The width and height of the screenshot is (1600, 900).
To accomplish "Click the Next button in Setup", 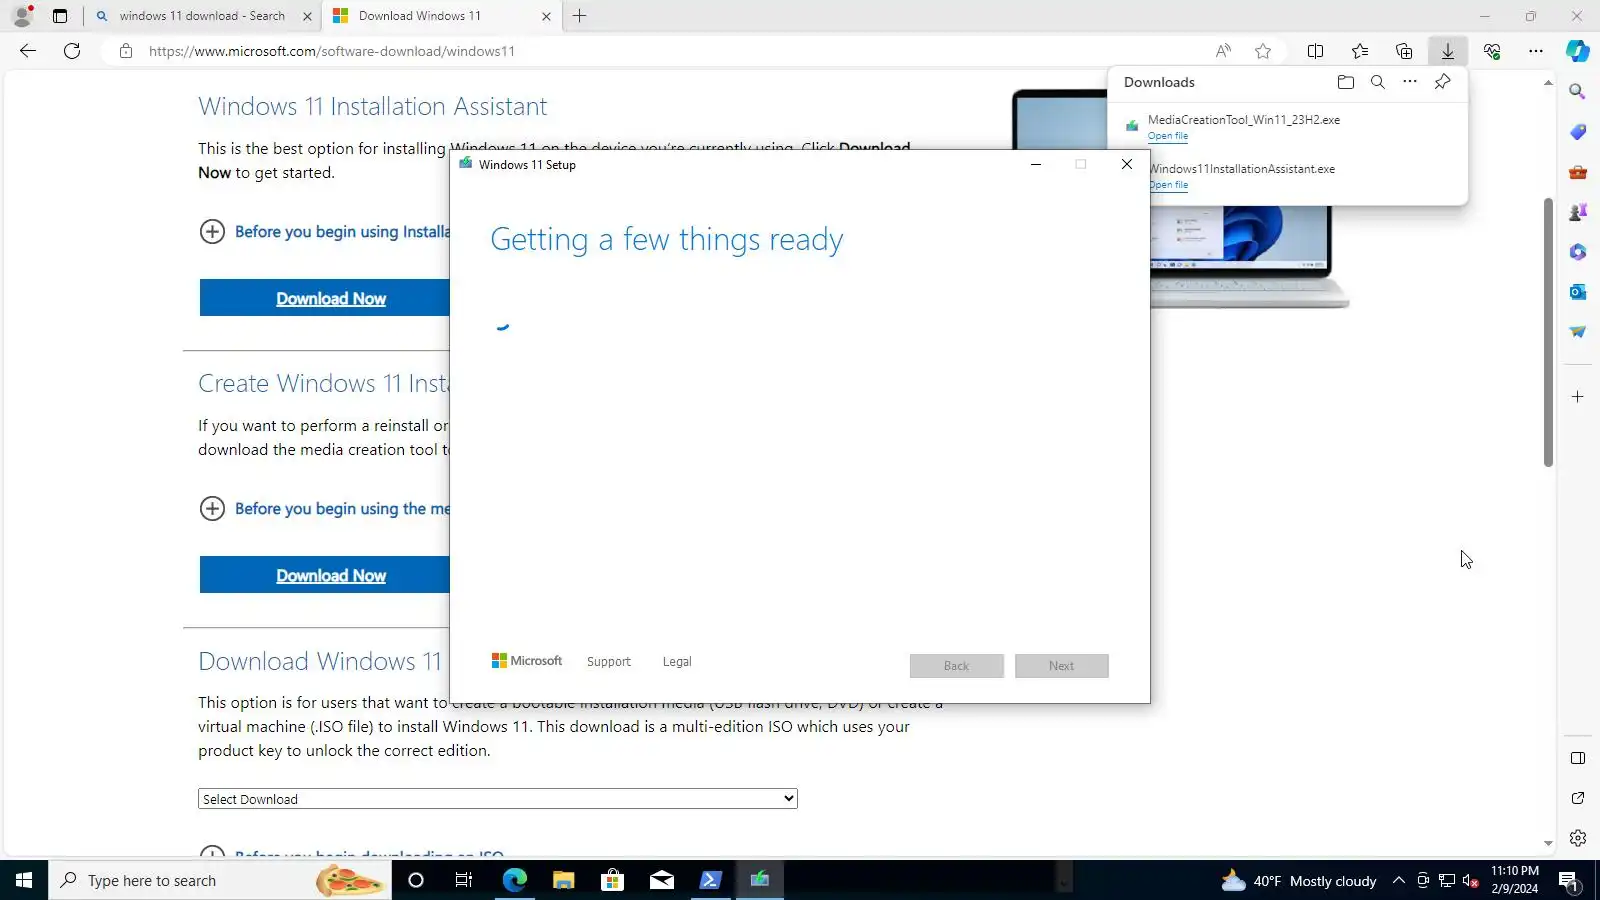I will click(1062, 666).
